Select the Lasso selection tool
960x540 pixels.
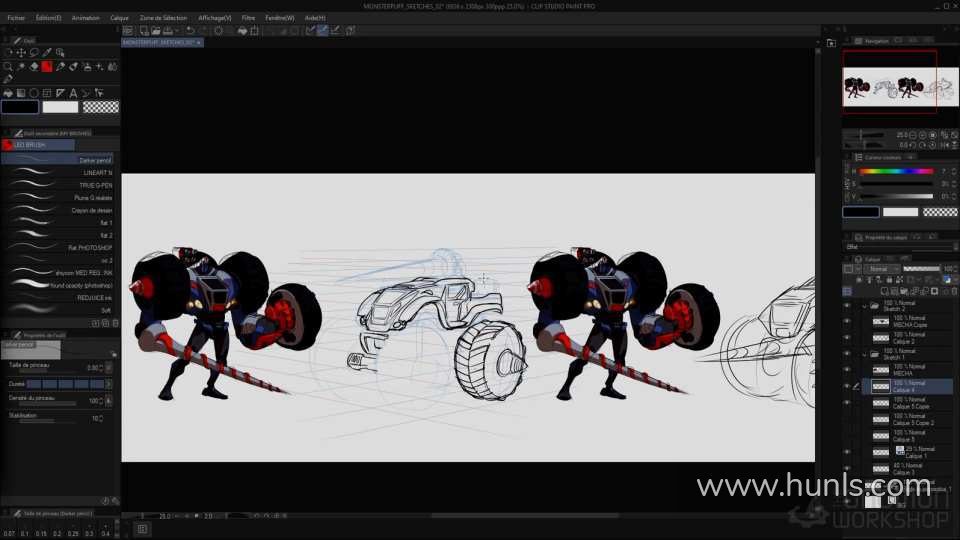[34, 53]
